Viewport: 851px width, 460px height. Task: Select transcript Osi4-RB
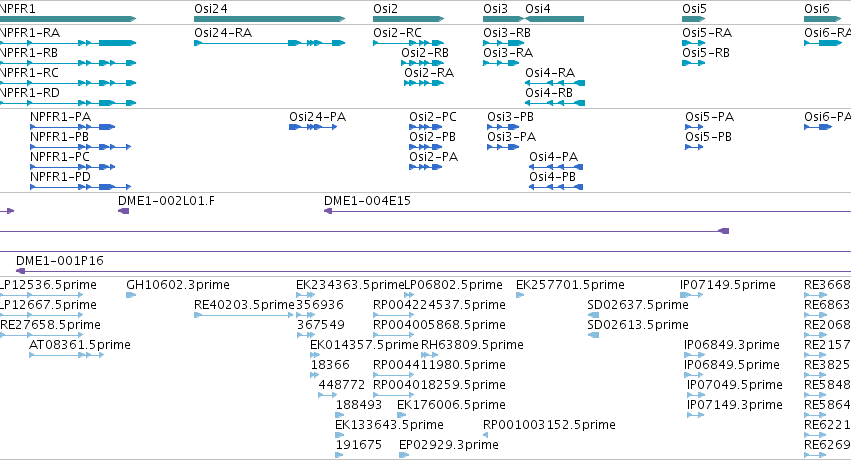(555, 103)
